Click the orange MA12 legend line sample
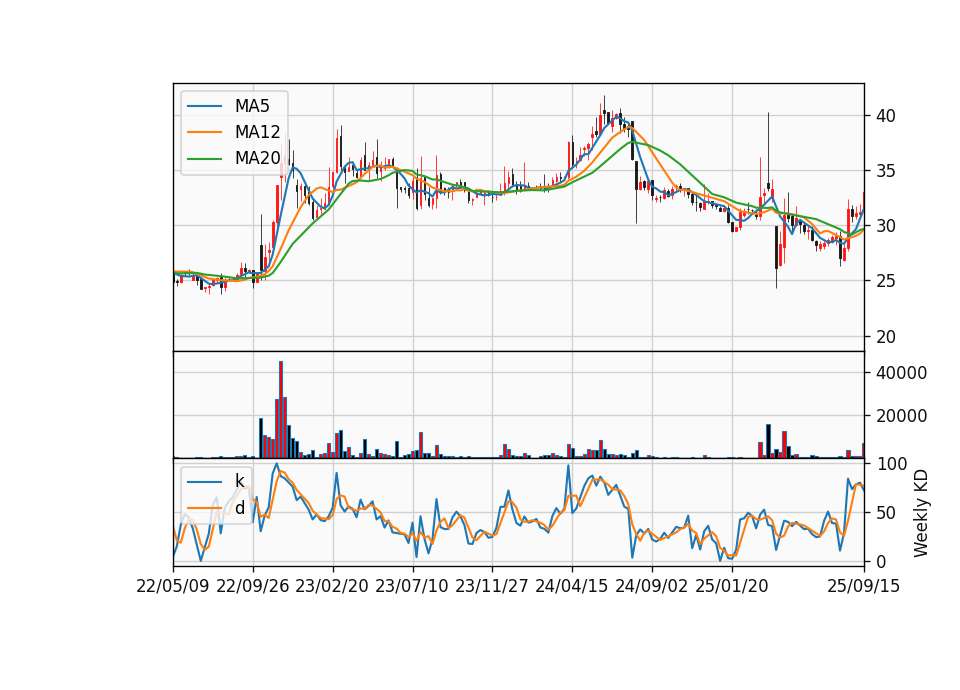This screenshot has height=690, width=960. pyautogui.click(x=204, y=132)
